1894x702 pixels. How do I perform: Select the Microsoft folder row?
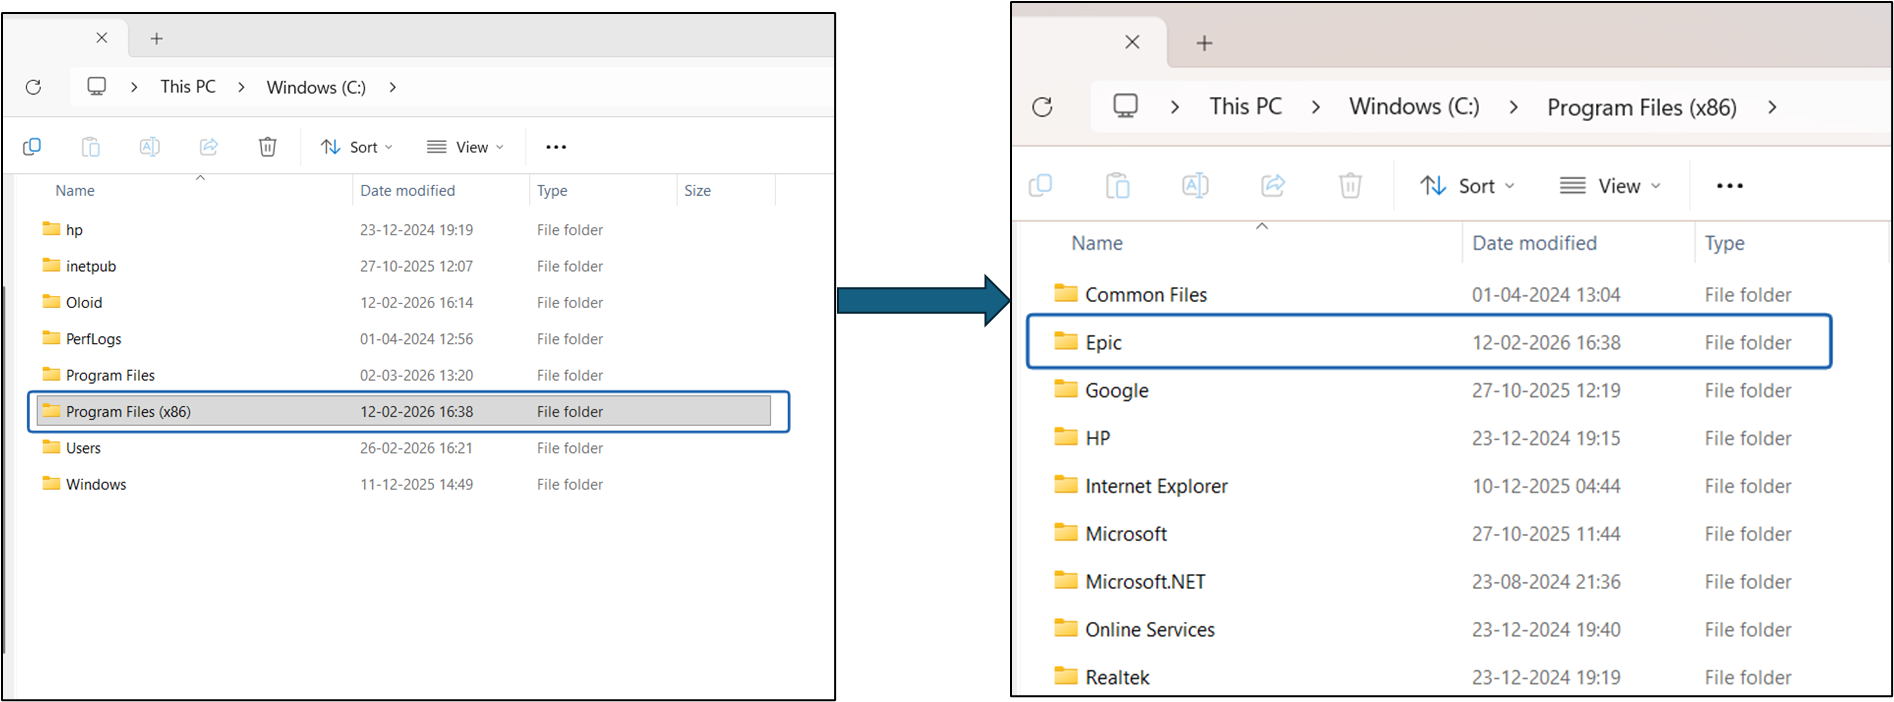click(1430, 534)
